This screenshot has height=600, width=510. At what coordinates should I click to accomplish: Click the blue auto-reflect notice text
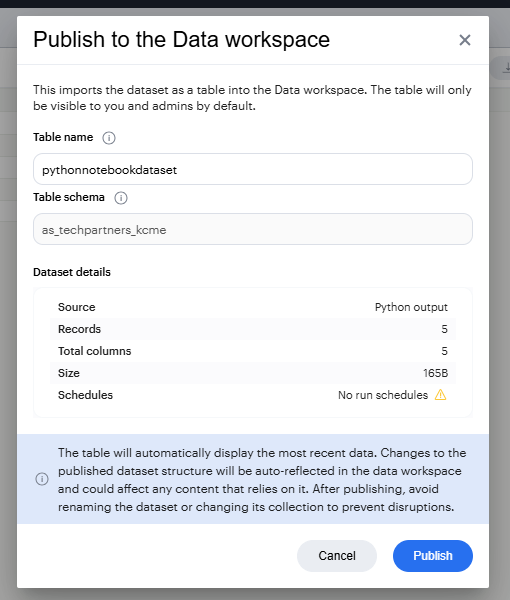pyautogui.click(x=262, y=479)
